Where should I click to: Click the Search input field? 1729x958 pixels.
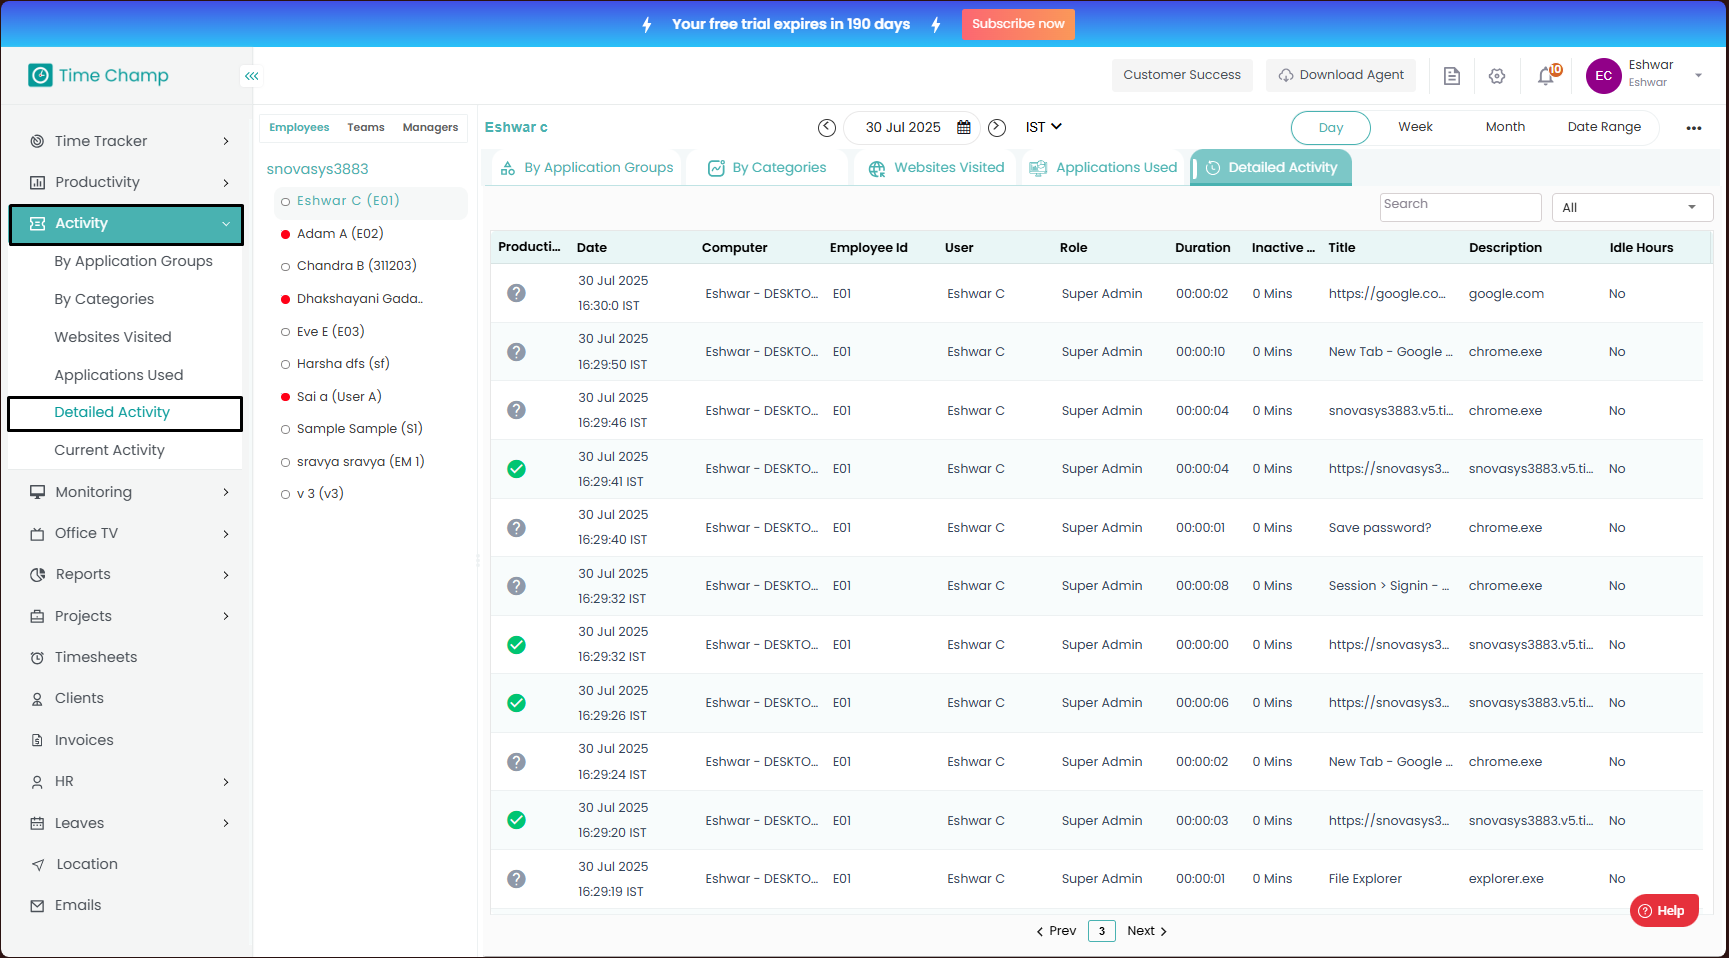click(1459, 205)
